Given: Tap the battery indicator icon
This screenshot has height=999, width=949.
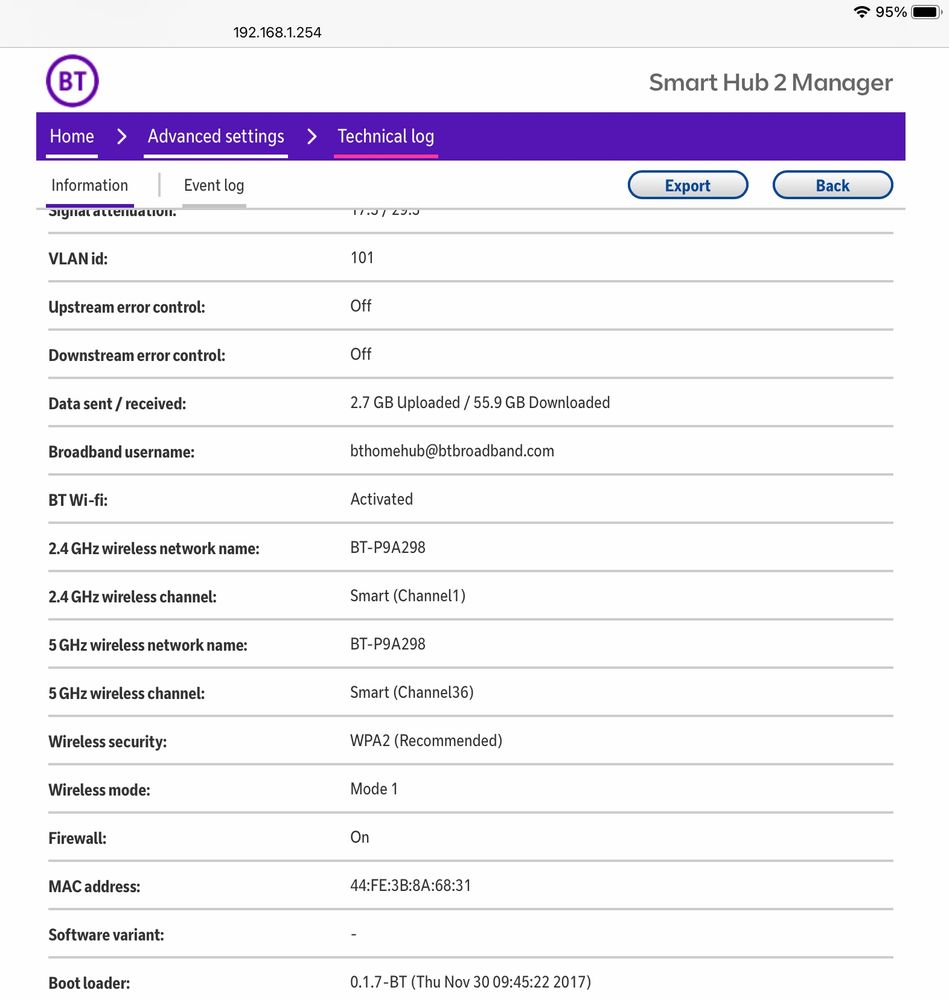Looking at the screenshot, I should (x=925, y=12).
